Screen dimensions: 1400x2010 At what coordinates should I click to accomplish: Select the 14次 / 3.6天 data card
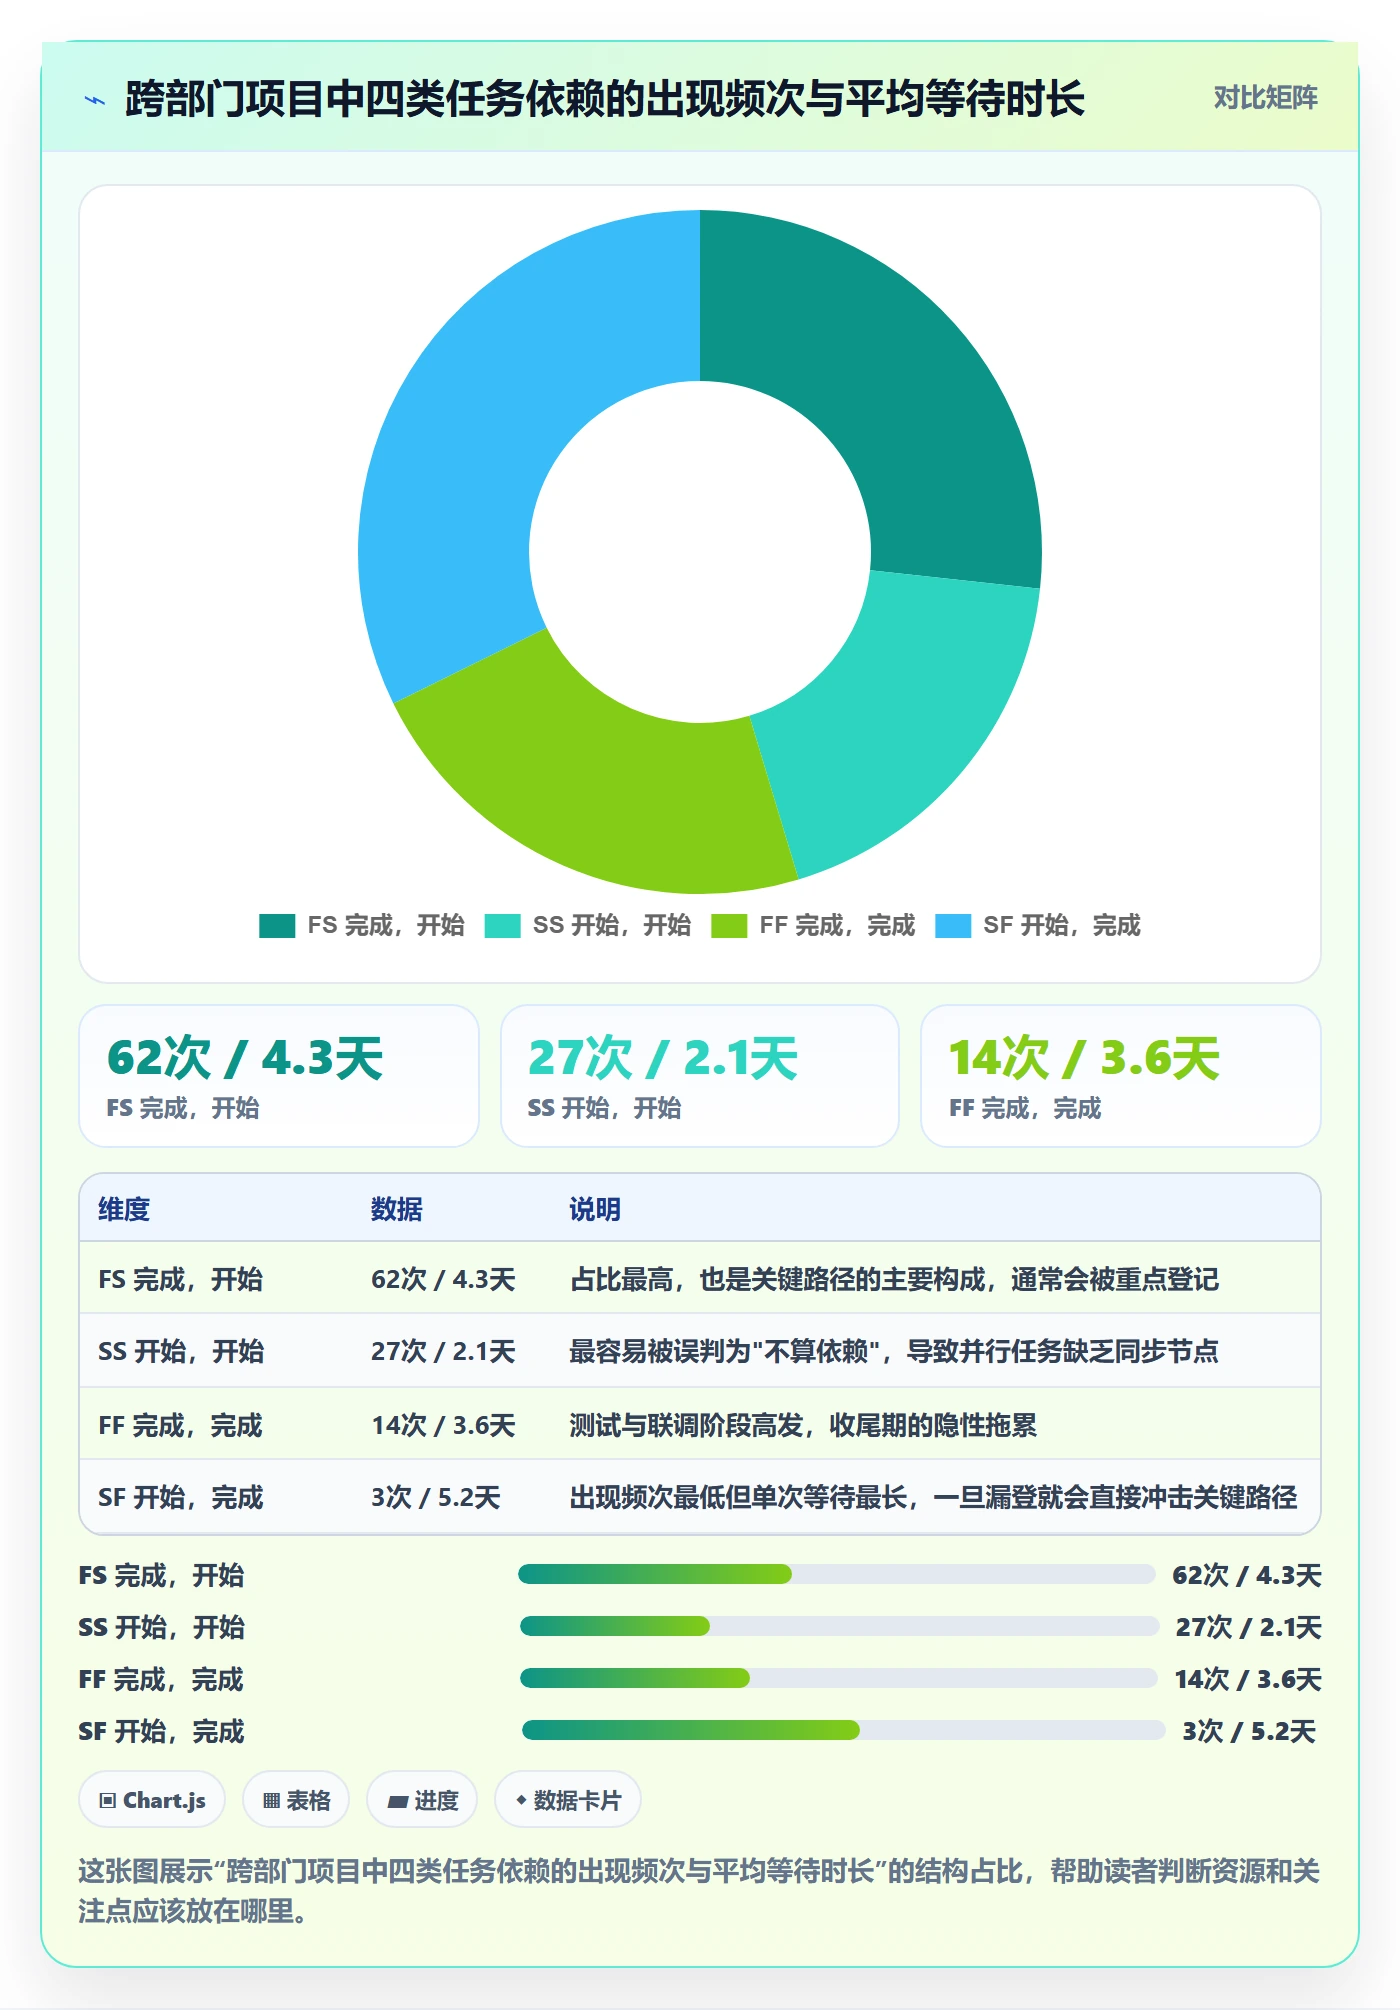pyautogui.click(x=1121, y=1076)
